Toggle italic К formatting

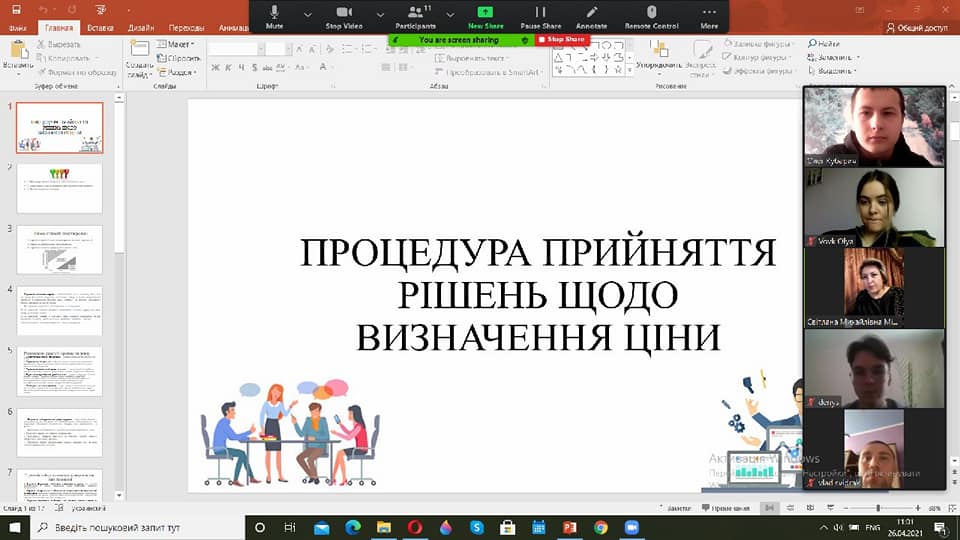click(228, 68)
